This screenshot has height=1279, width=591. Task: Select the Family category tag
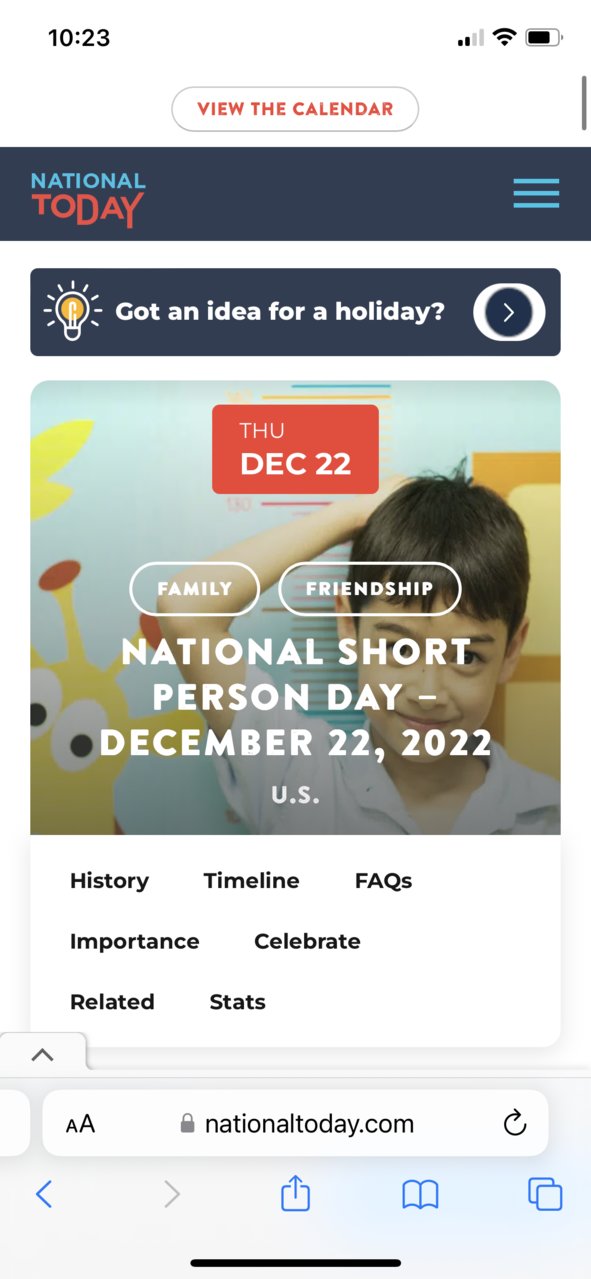coord(195,589)
